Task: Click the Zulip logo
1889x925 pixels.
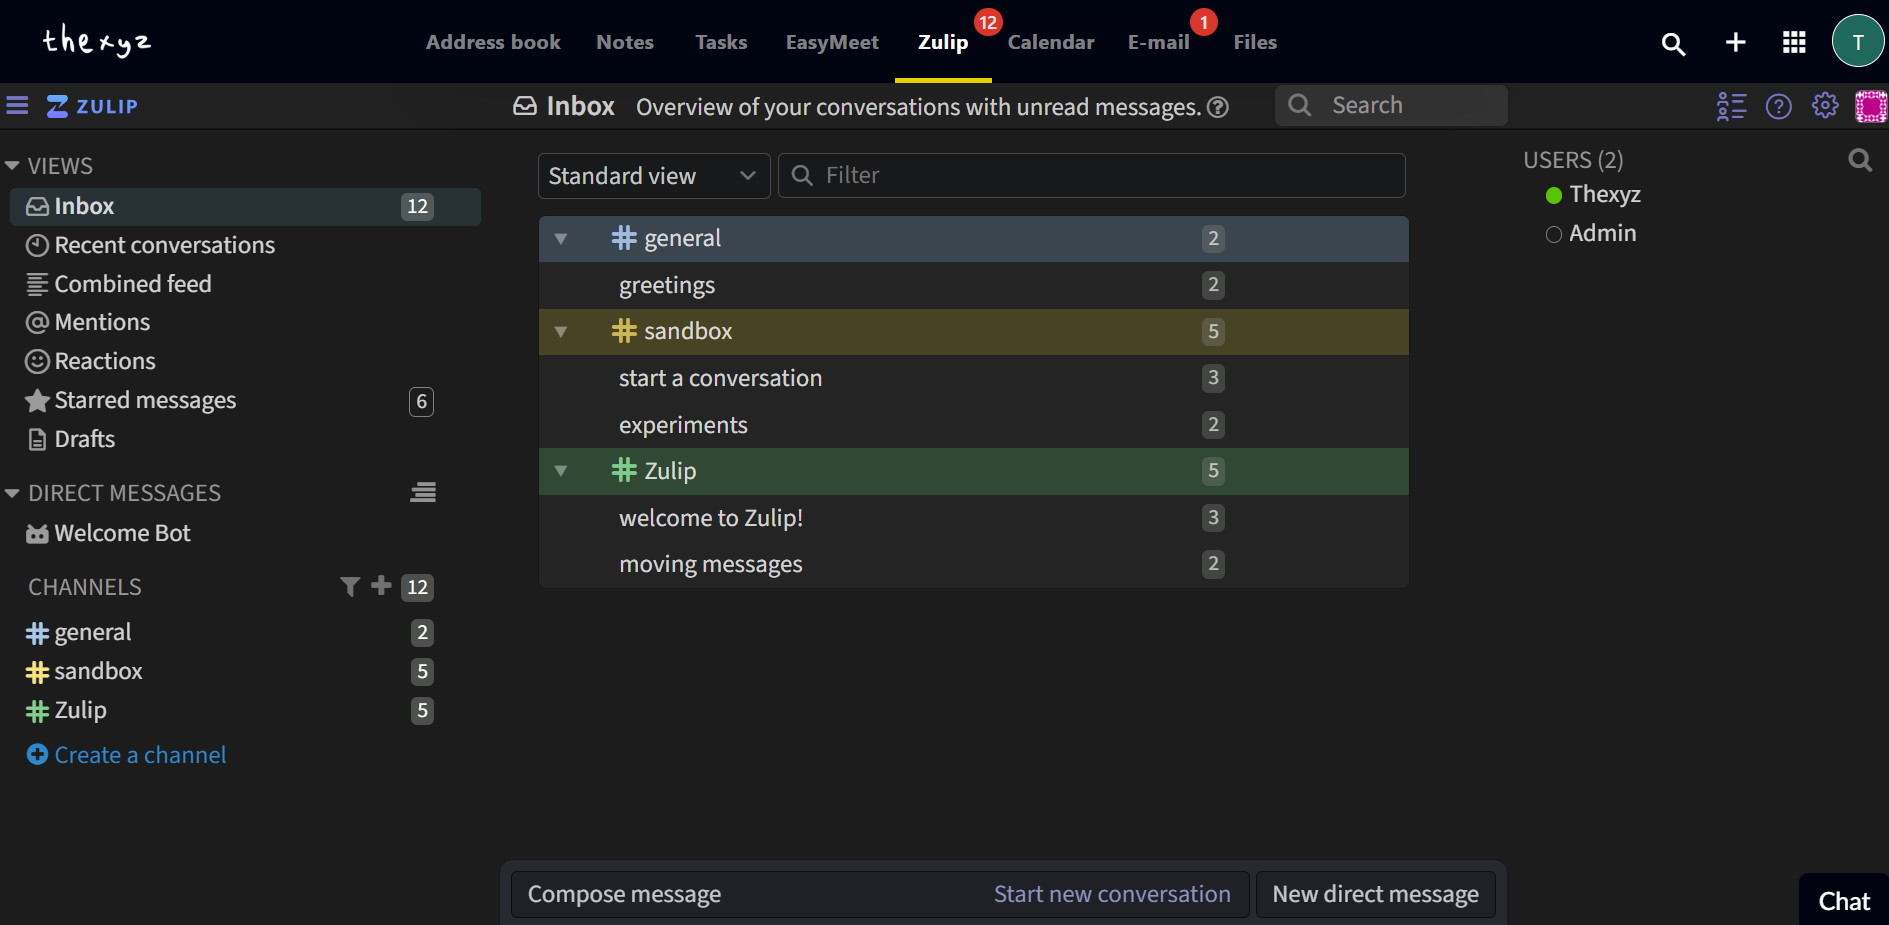Action: click(x=92, y=105)
